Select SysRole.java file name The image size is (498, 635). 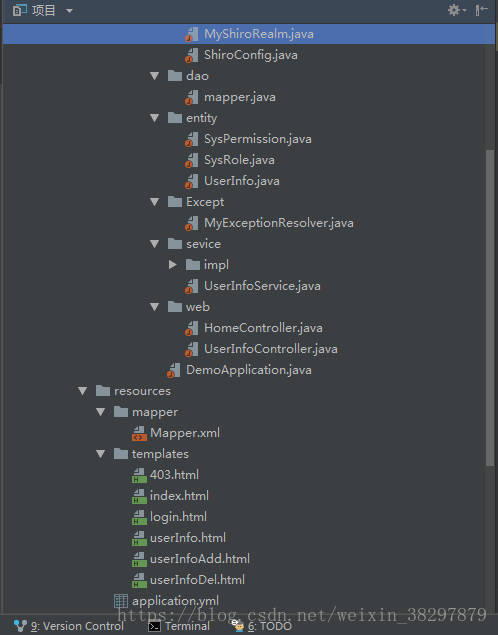239,160
